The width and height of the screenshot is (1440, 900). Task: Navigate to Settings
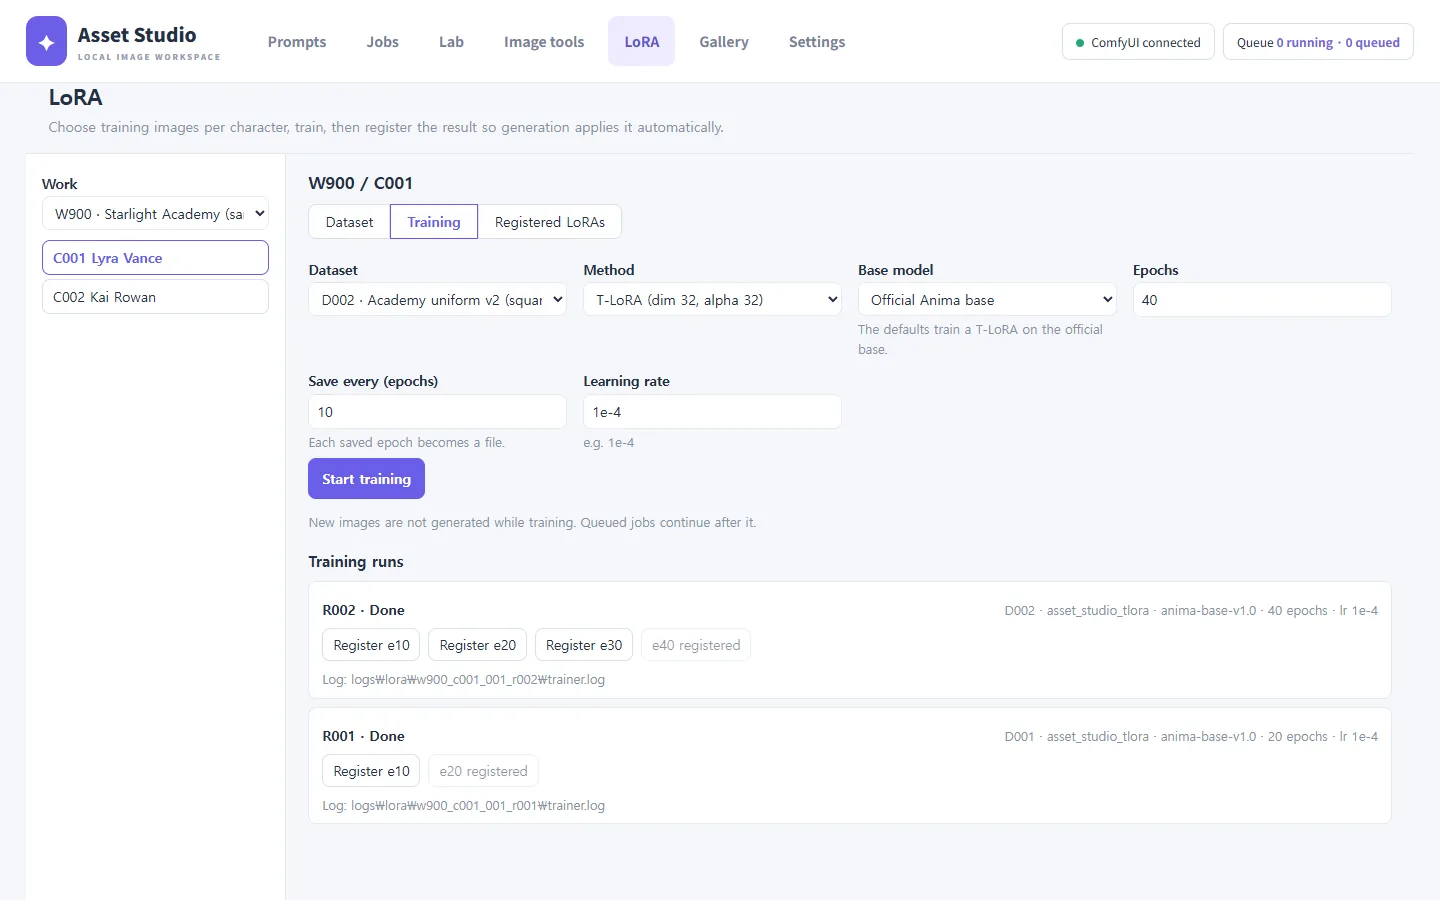(x=817, y=42)
